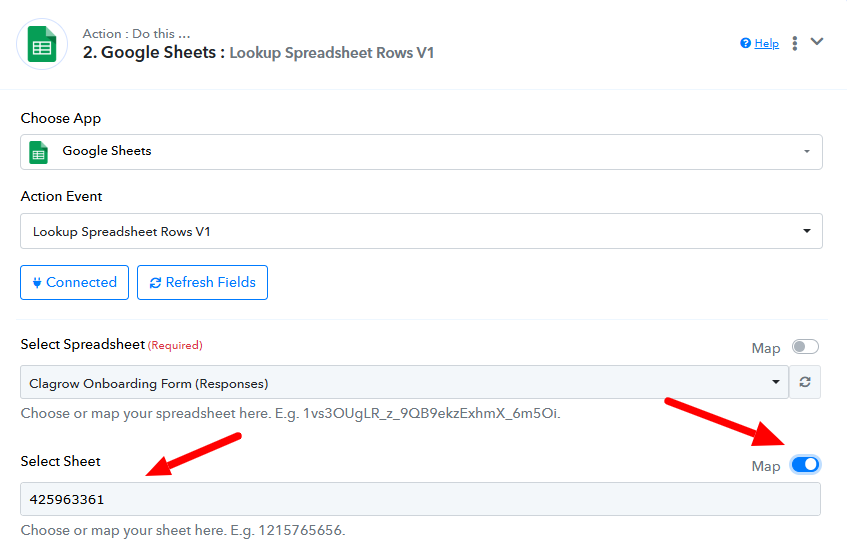Image resolution: width=847 pixels, height=550 pixels.
Task: Open the Action Event dropdown
Action: pyautogui.click(x=421, y=231)
